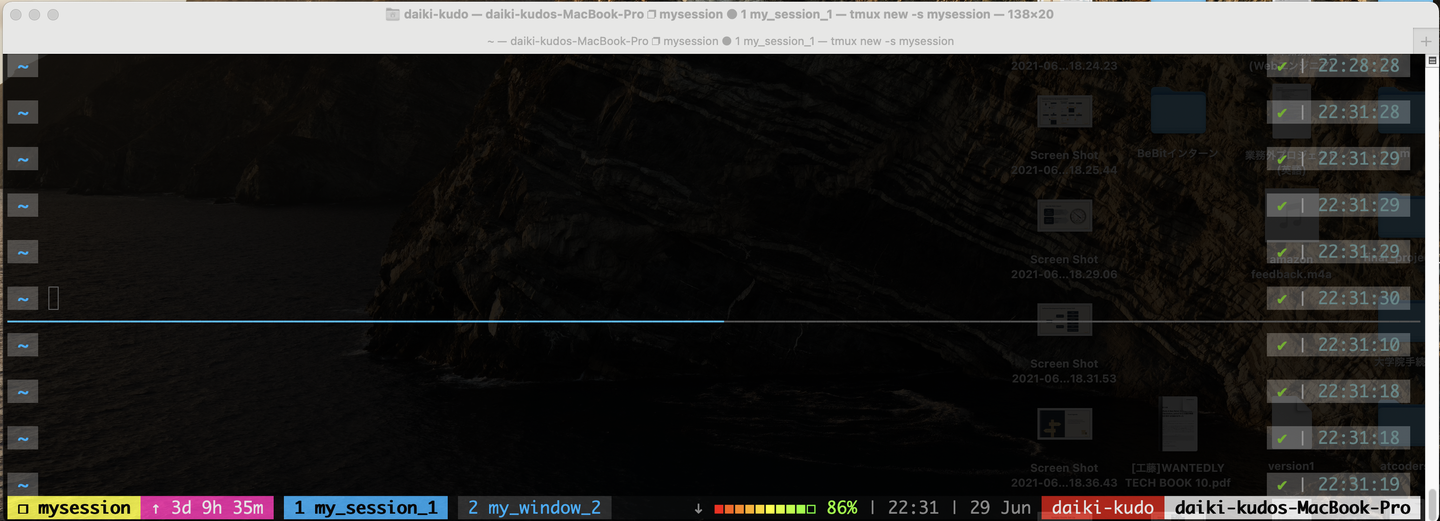Image resolution: width=1440 pixels, height=521 pixels.
Task: Click the green checkmark beside 22:28:28
Action: pos(1282,66)
